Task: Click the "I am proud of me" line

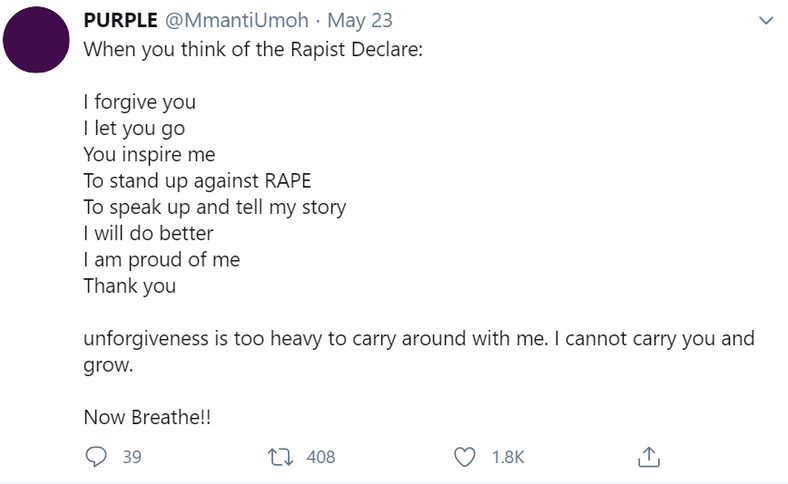Action: click(161, 260)
